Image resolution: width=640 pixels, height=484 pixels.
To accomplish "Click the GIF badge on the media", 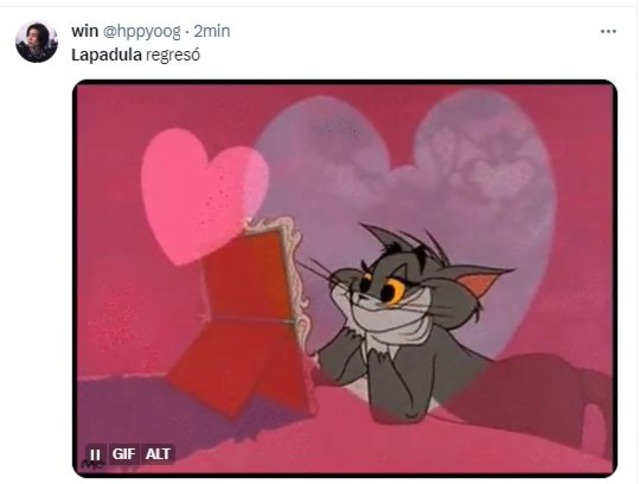I will coord(124,454).
